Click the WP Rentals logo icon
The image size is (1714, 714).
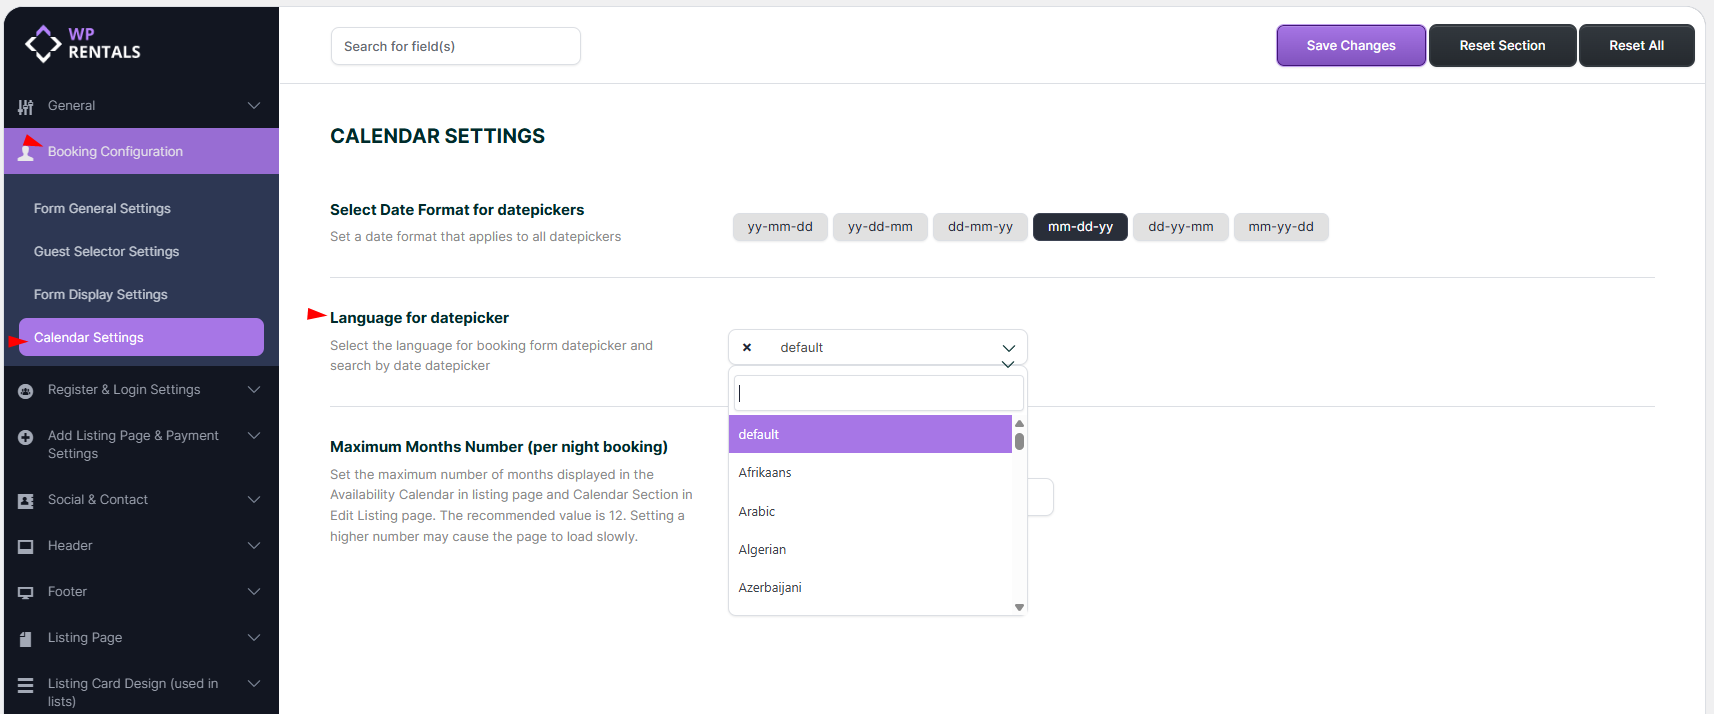[43, 44]
